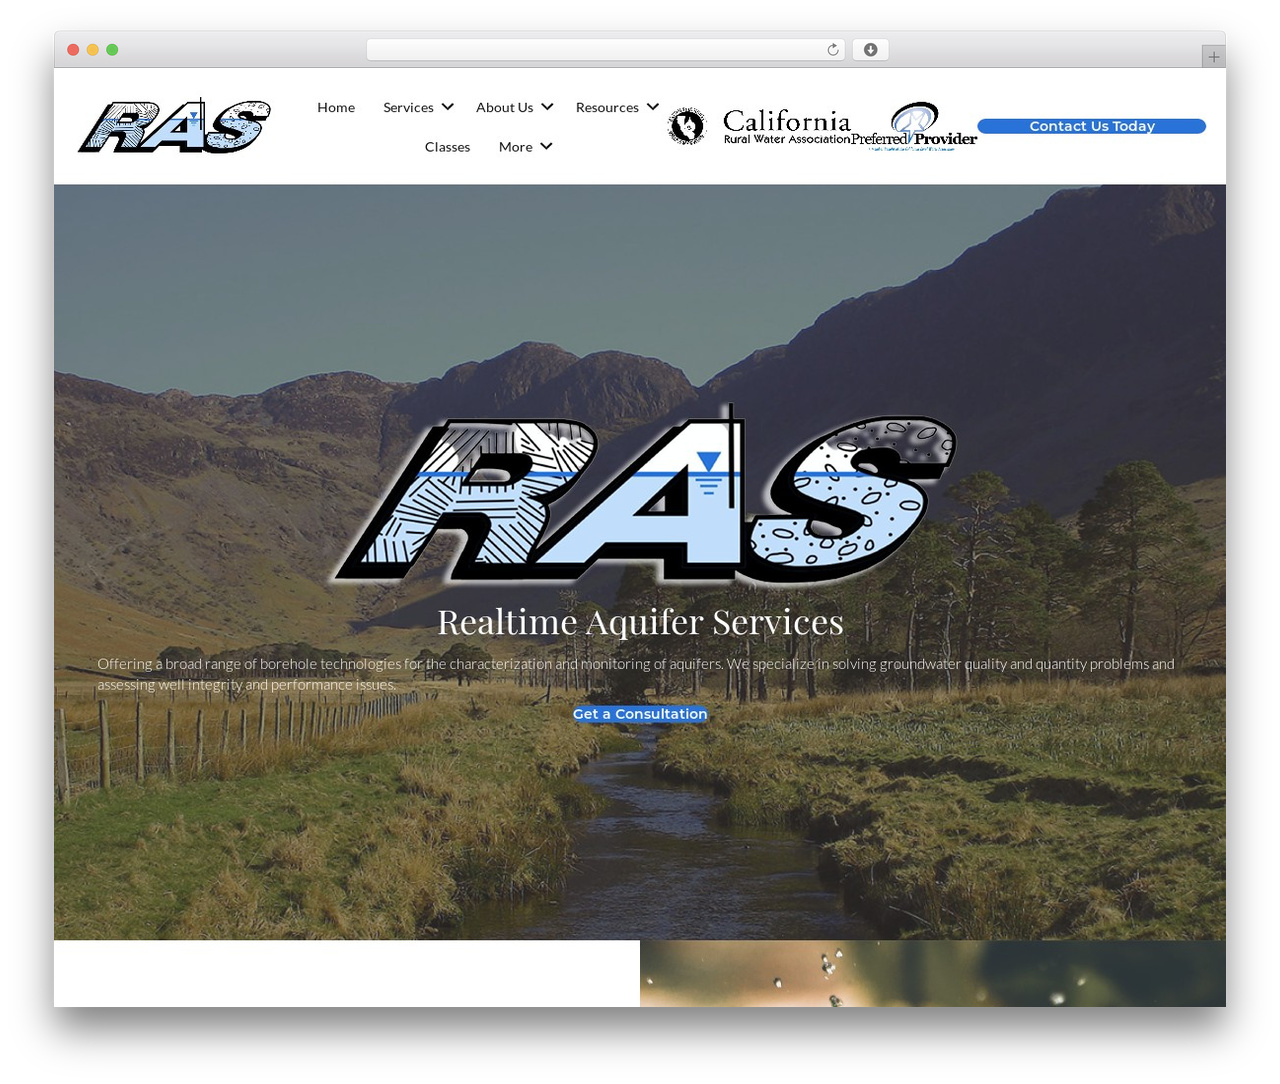Click the California Rural Water Association logo text
Viewport: 1280px width, 1084px height.
(x=787, y=127)
